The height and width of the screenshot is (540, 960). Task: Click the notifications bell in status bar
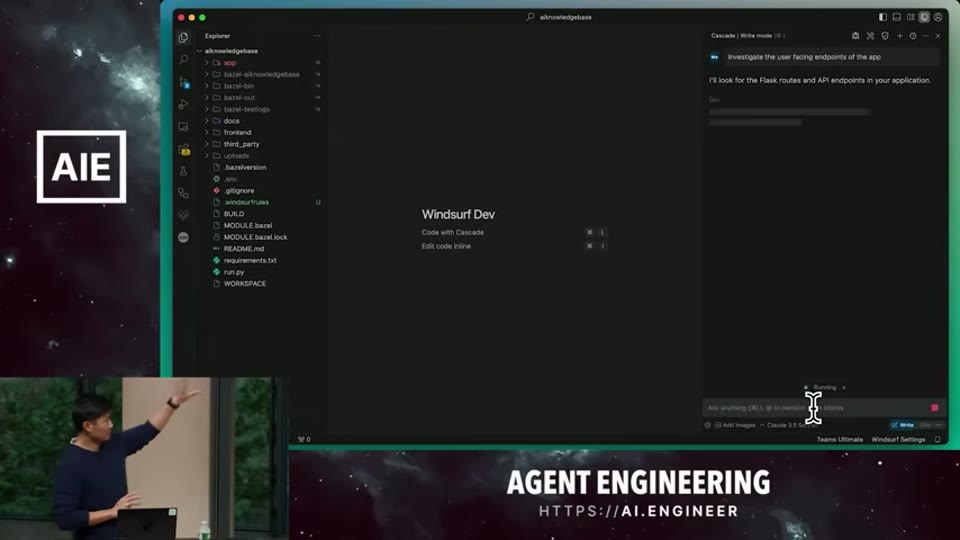tap(937, 439)
